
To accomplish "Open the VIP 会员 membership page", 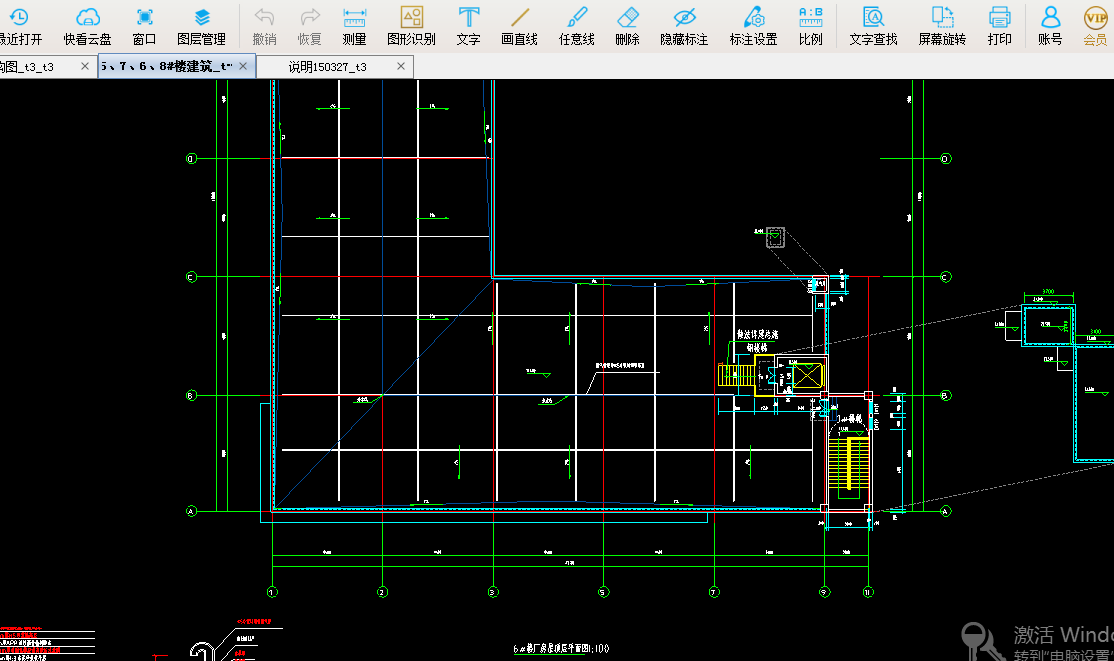I will pyautogui.click(x=1096, y=26).
